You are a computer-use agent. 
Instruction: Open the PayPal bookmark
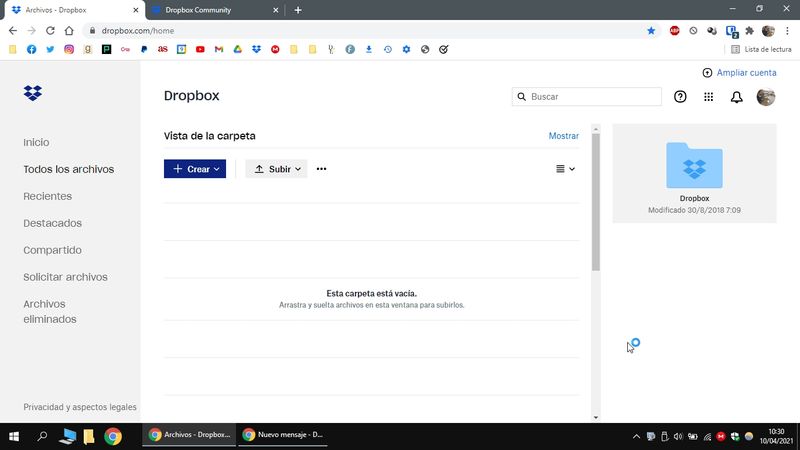point(144,49)
